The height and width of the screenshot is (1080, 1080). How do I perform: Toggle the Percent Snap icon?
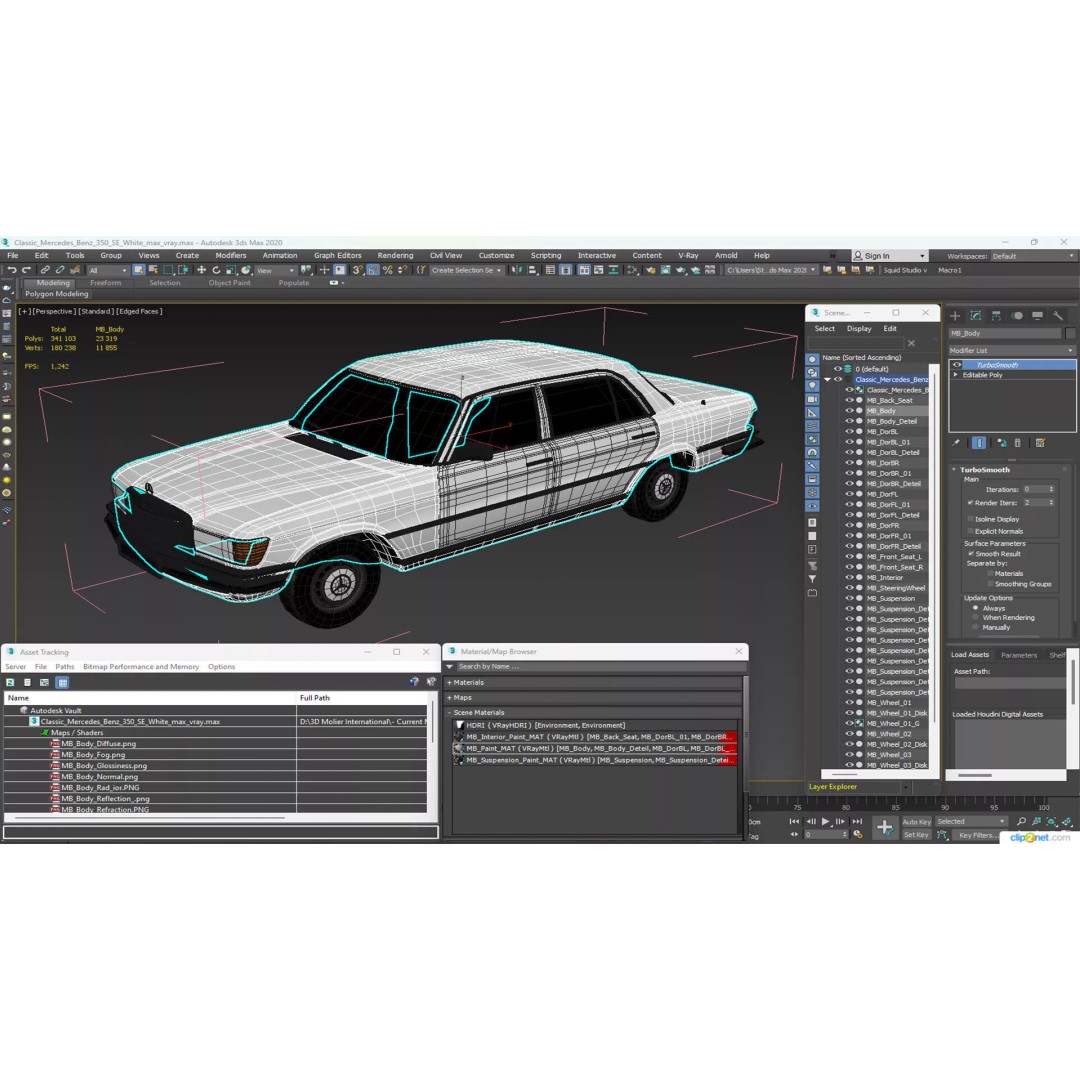pos(387,270)
